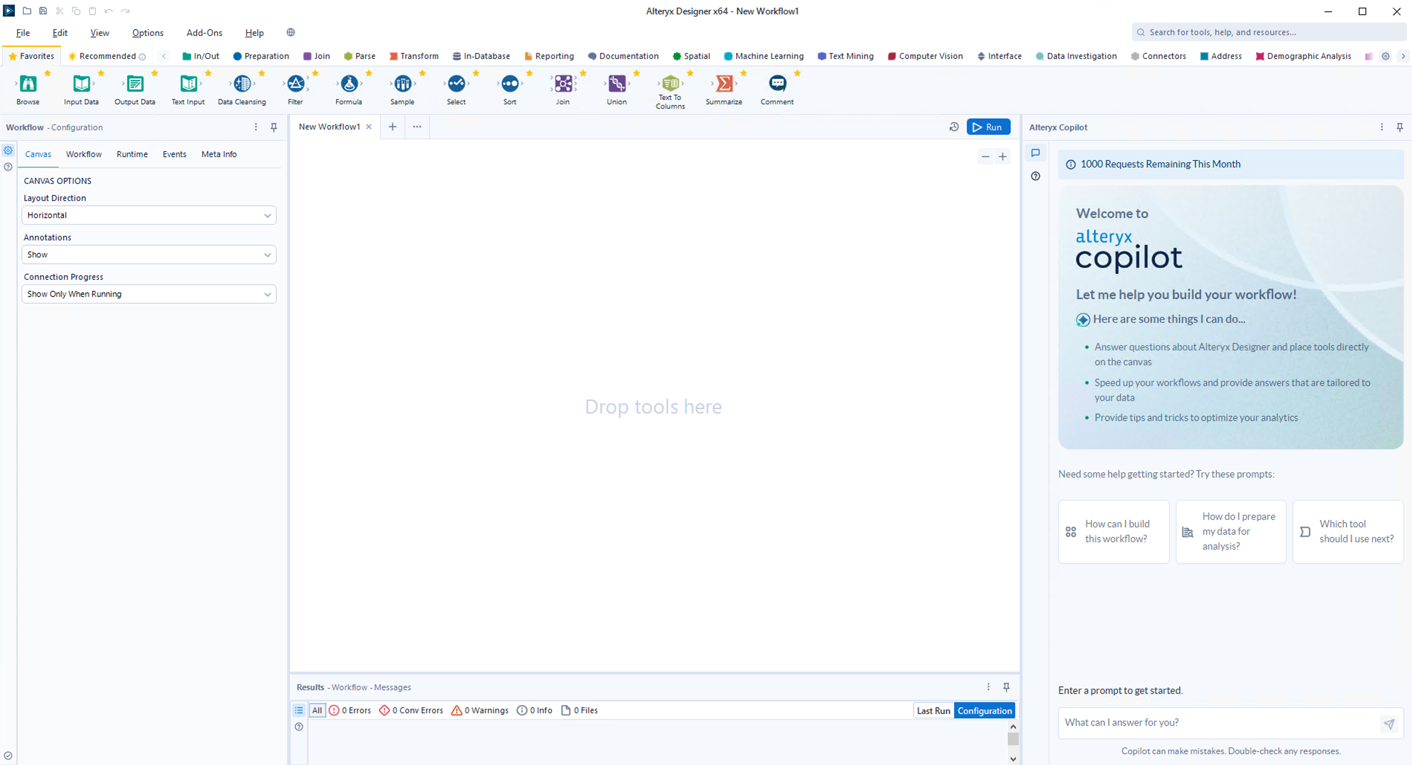
Task: Choose the Union tool
Action: point(617,84)
